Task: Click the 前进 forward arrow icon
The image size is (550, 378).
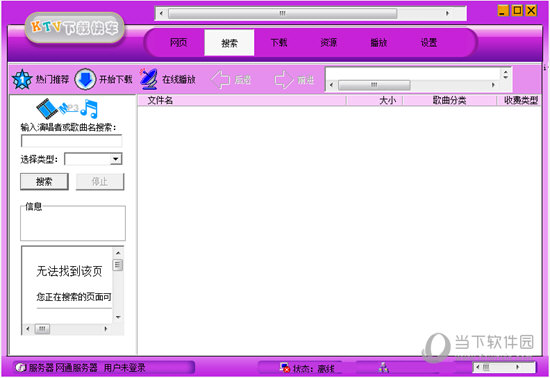Action: [x=284, y=80]
